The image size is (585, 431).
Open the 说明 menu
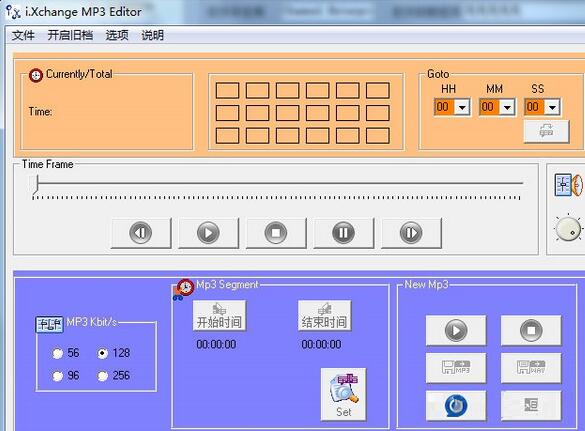click(x=152, y=35)
